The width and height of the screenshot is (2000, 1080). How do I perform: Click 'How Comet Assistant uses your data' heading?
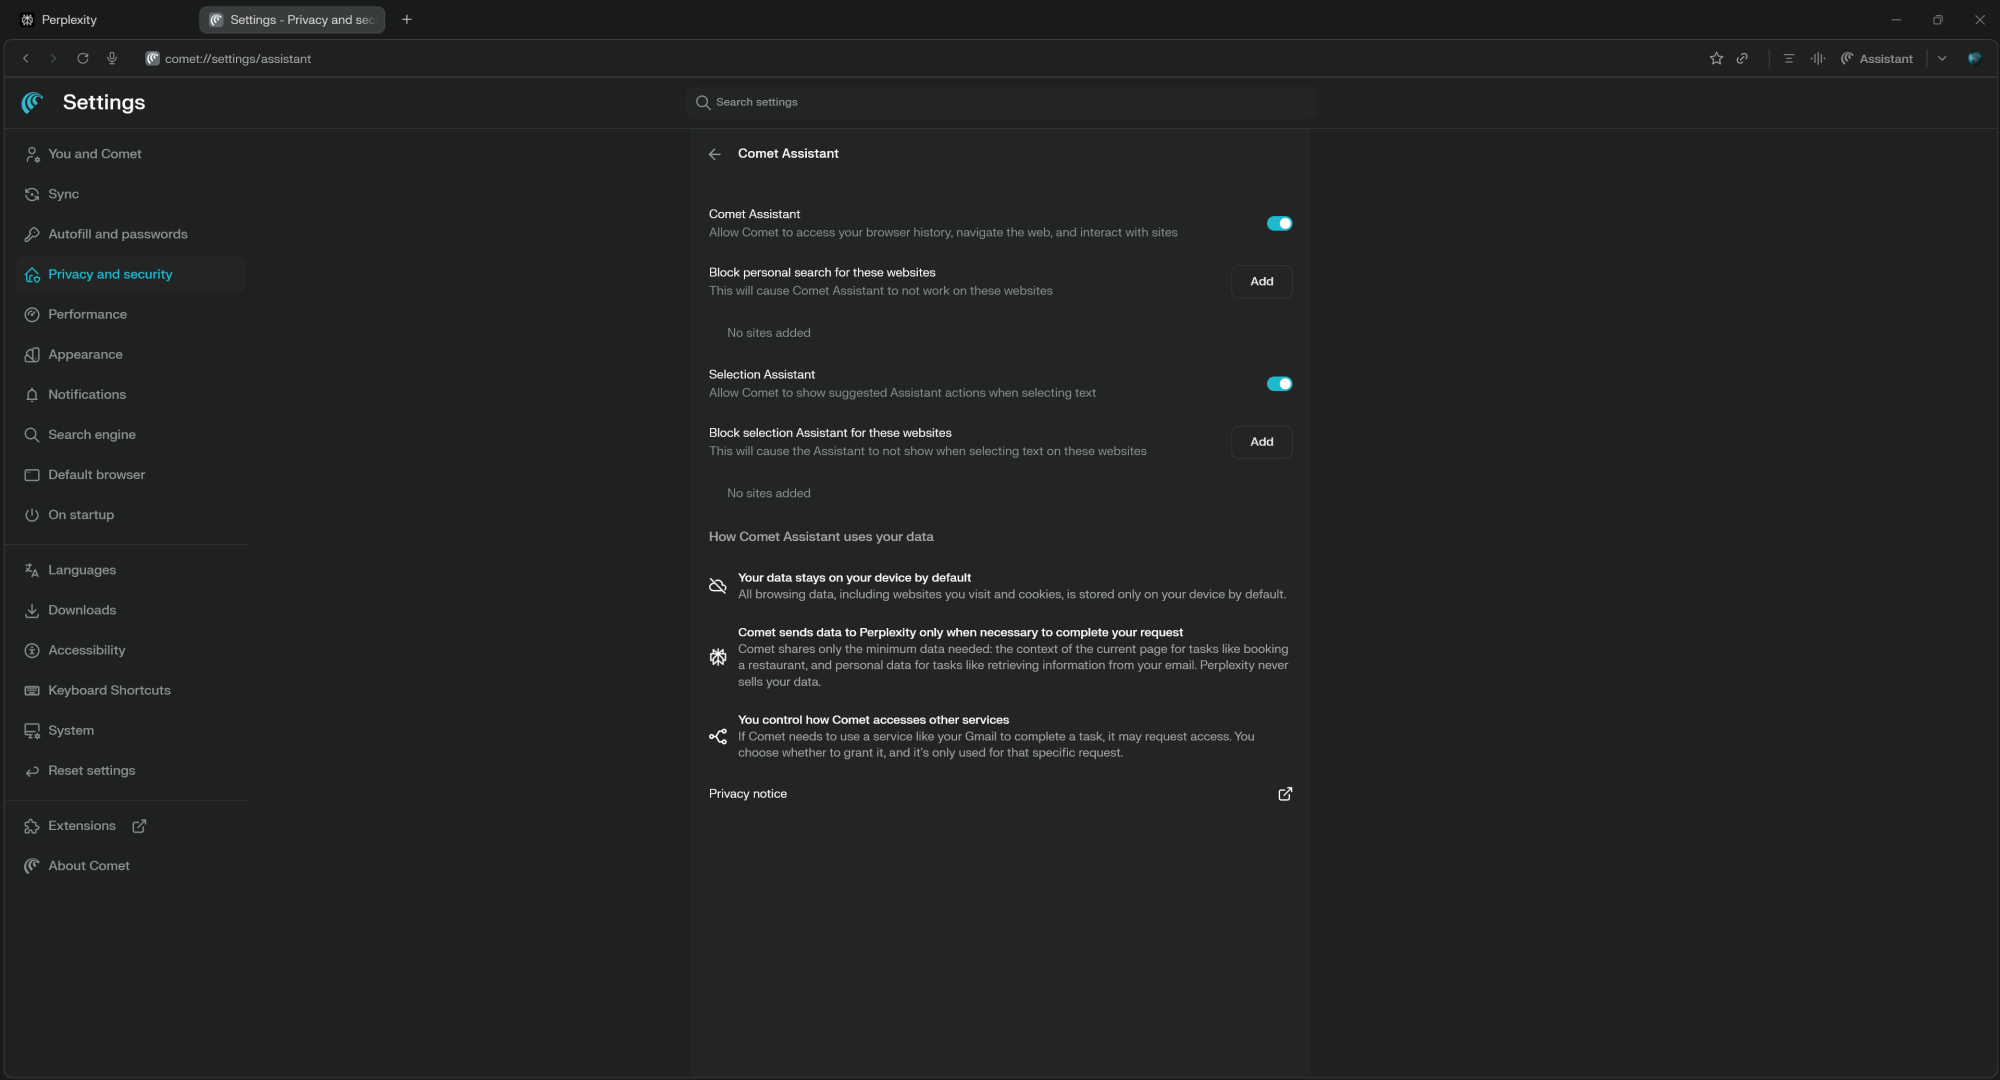point(821,537)
